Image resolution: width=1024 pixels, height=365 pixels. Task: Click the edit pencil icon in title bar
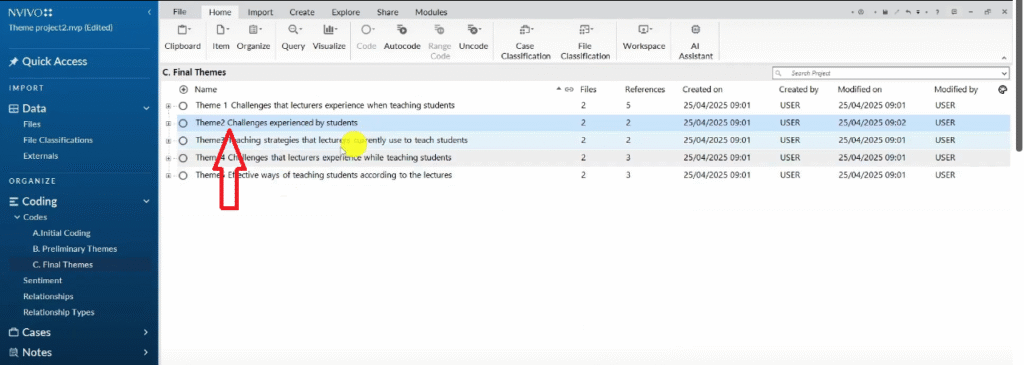[x=897, y=12]
